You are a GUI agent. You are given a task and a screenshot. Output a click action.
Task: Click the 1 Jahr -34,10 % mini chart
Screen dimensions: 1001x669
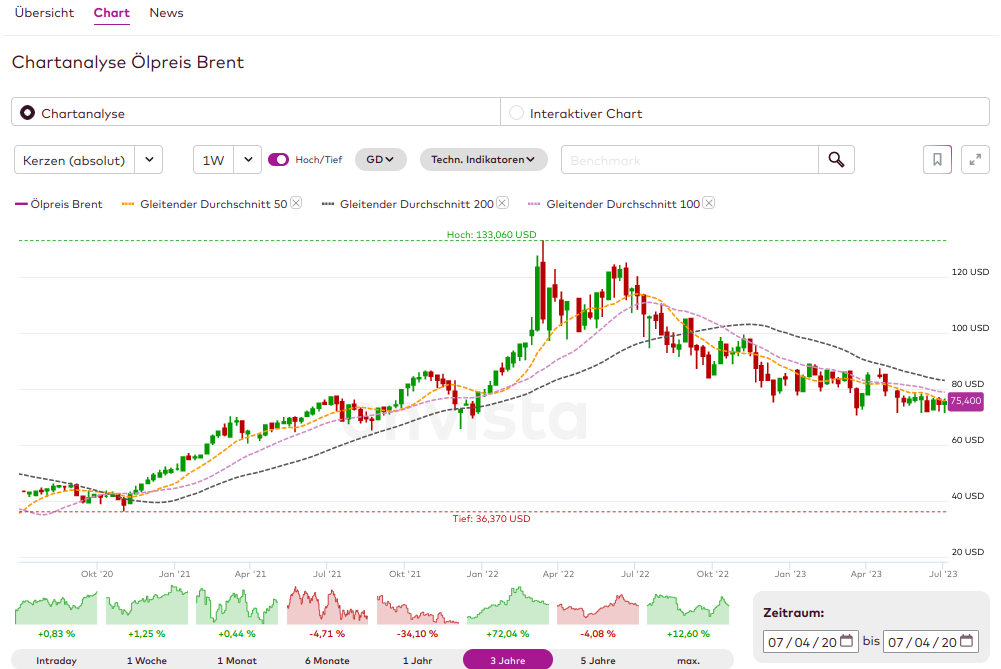pyautogui.click(x=418, y=609)
